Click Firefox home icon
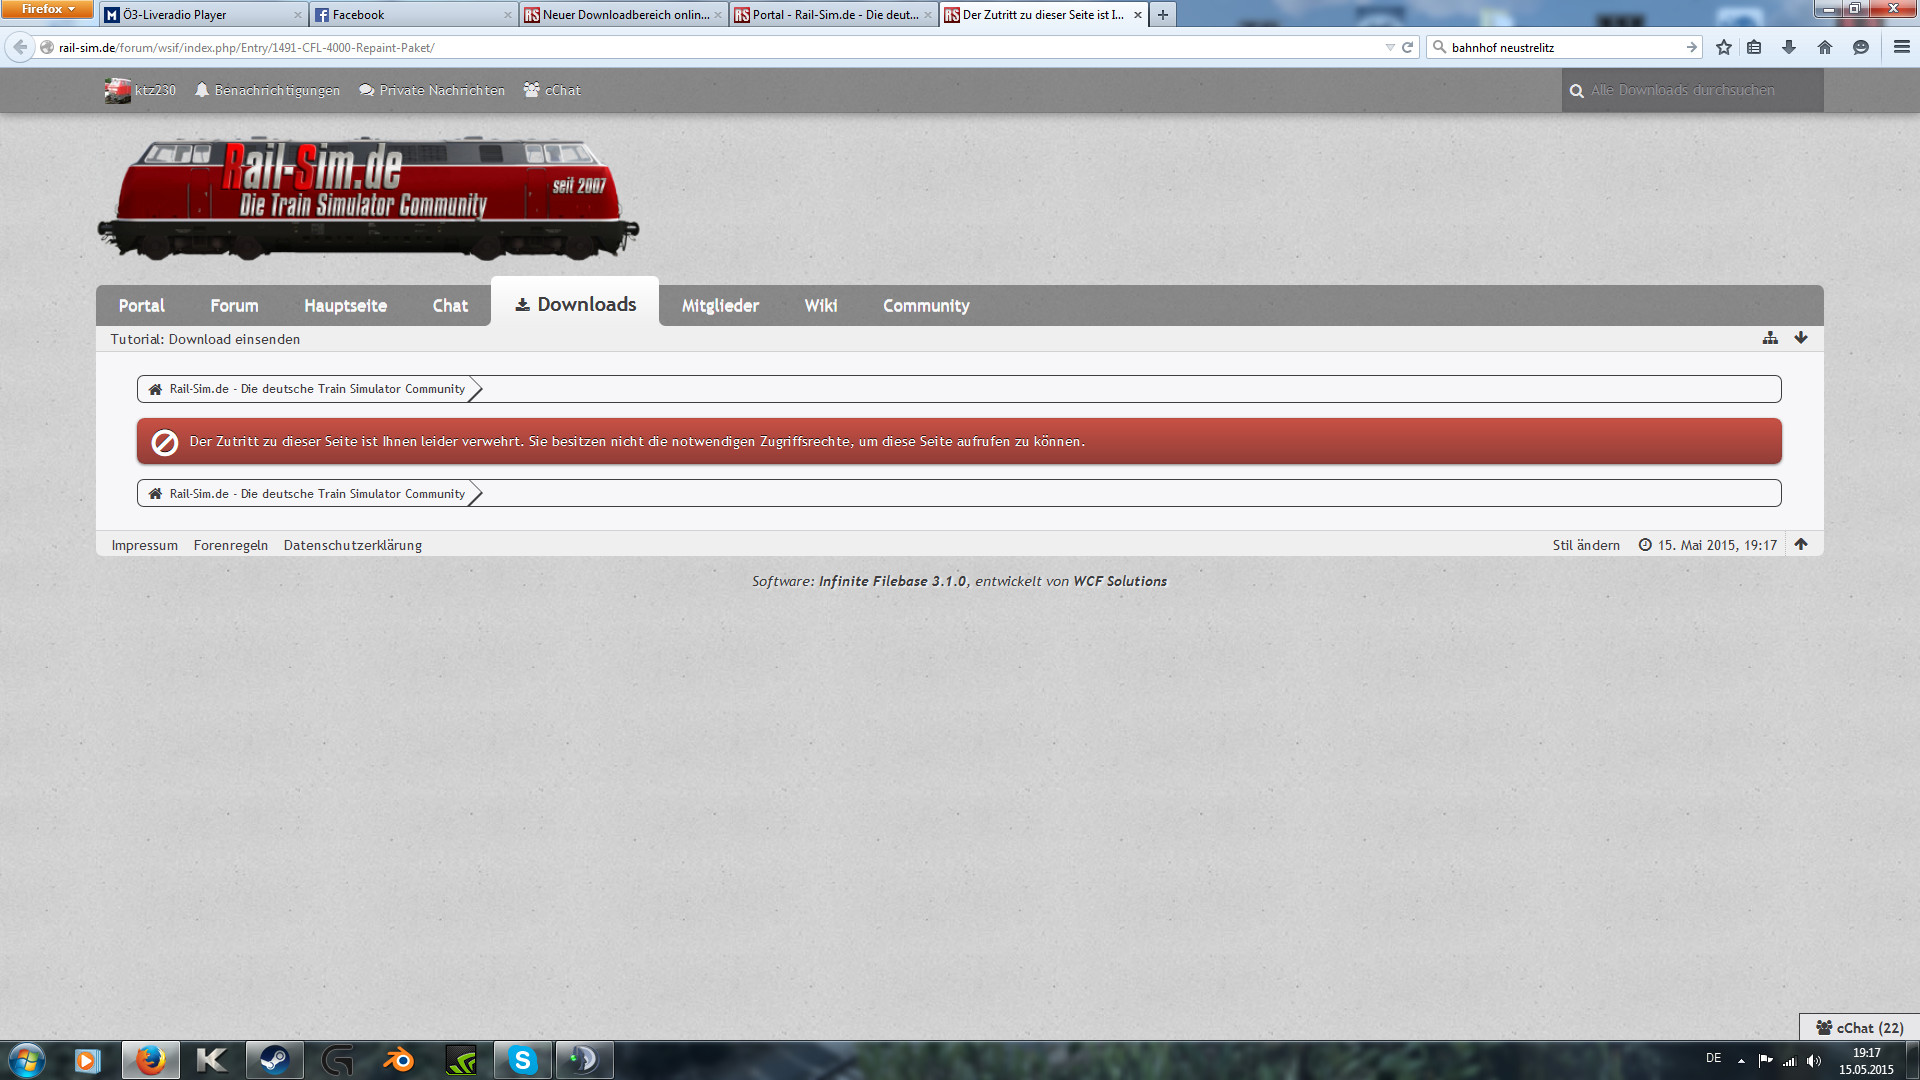This screenshot has height=1080, width=1920. point(1825,47)
